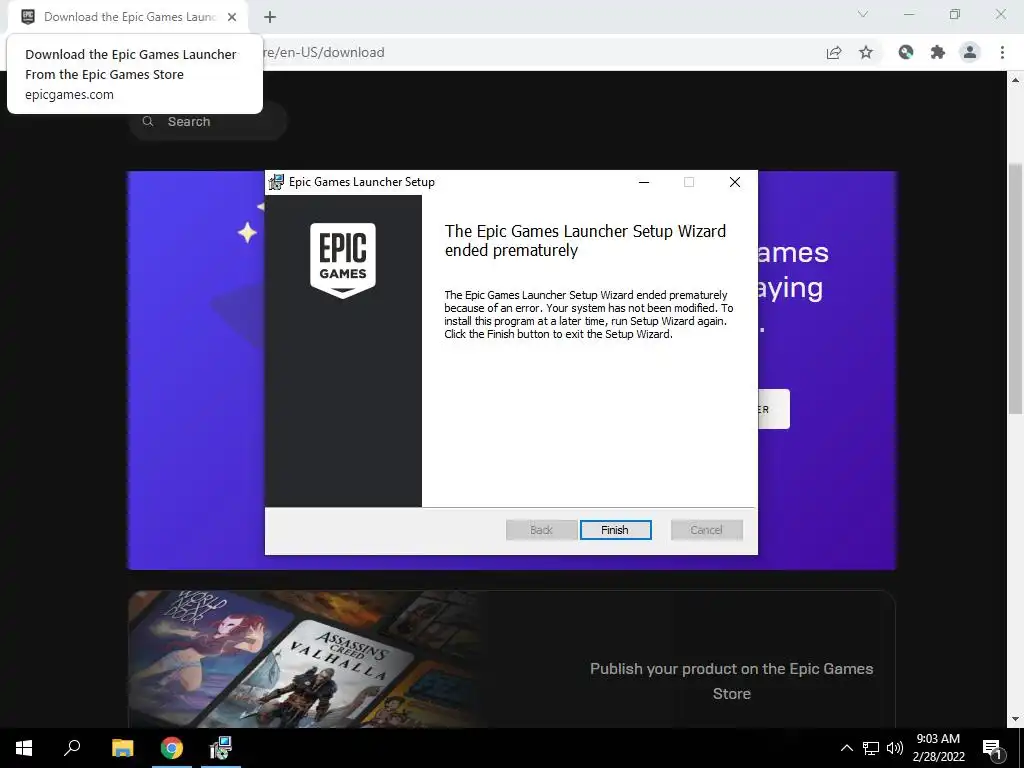Minimize the Epic Games Launcher Setup dialog
The height and width of the screenshot is (768, 1024).
pos(644,182)
